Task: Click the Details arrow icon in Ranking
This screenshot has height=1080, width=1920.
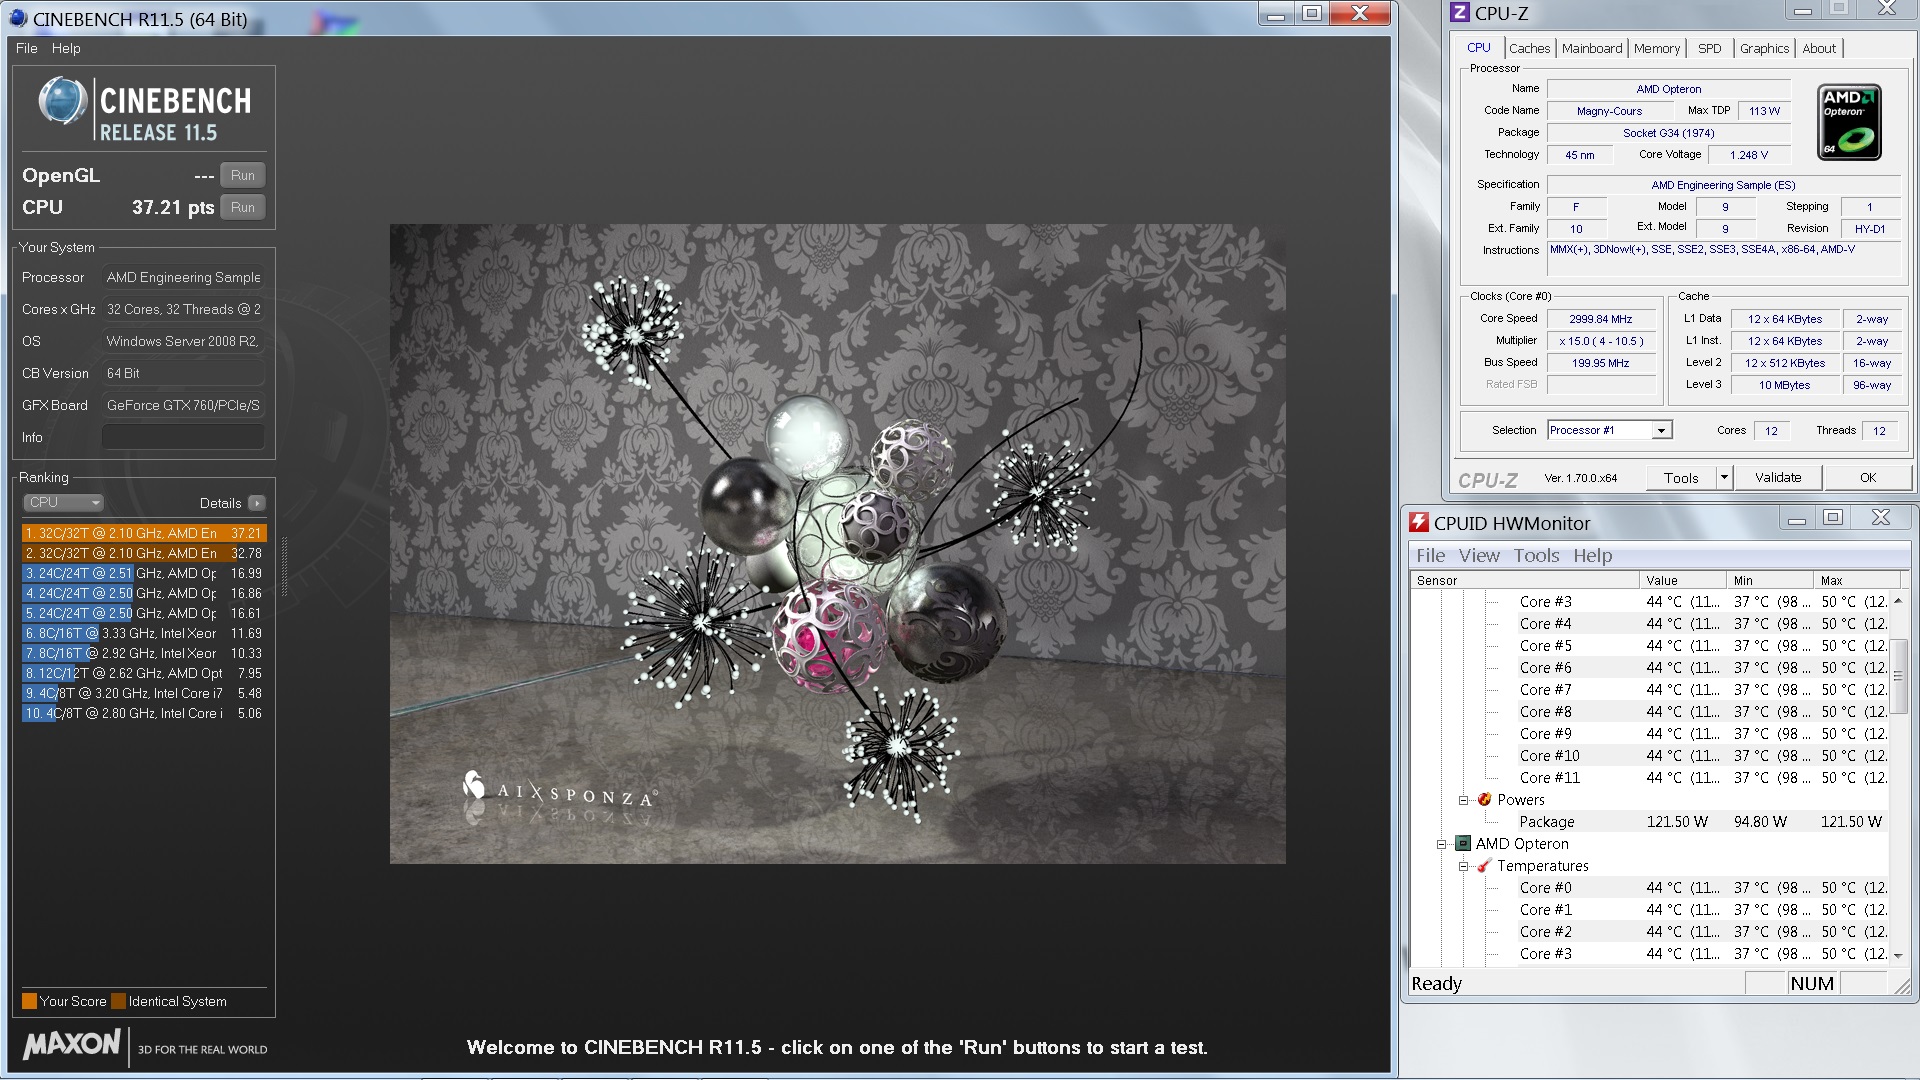Action: (257, 503)
